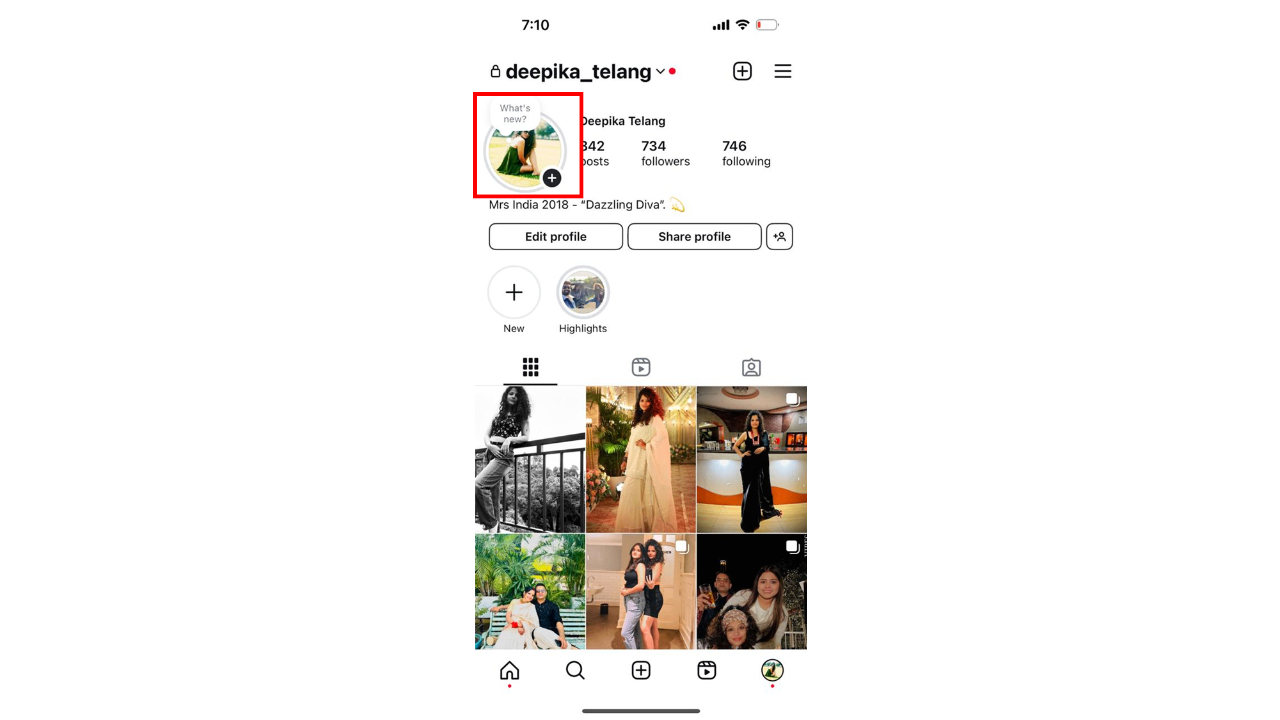Open Search from the bottom navigation
1280x720 pixels.
pyautogui.click(x=575, y=671)
